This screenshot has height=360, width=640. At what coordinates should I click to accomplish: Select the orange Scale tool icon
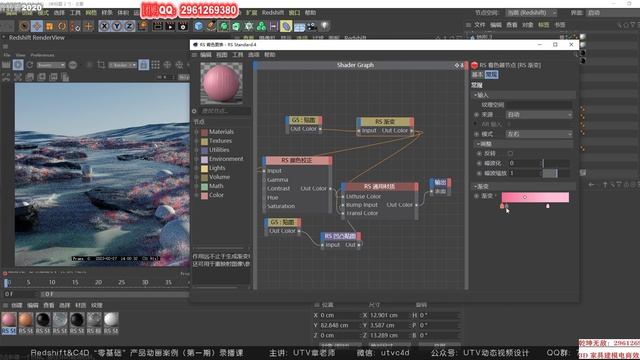point(49,26)
